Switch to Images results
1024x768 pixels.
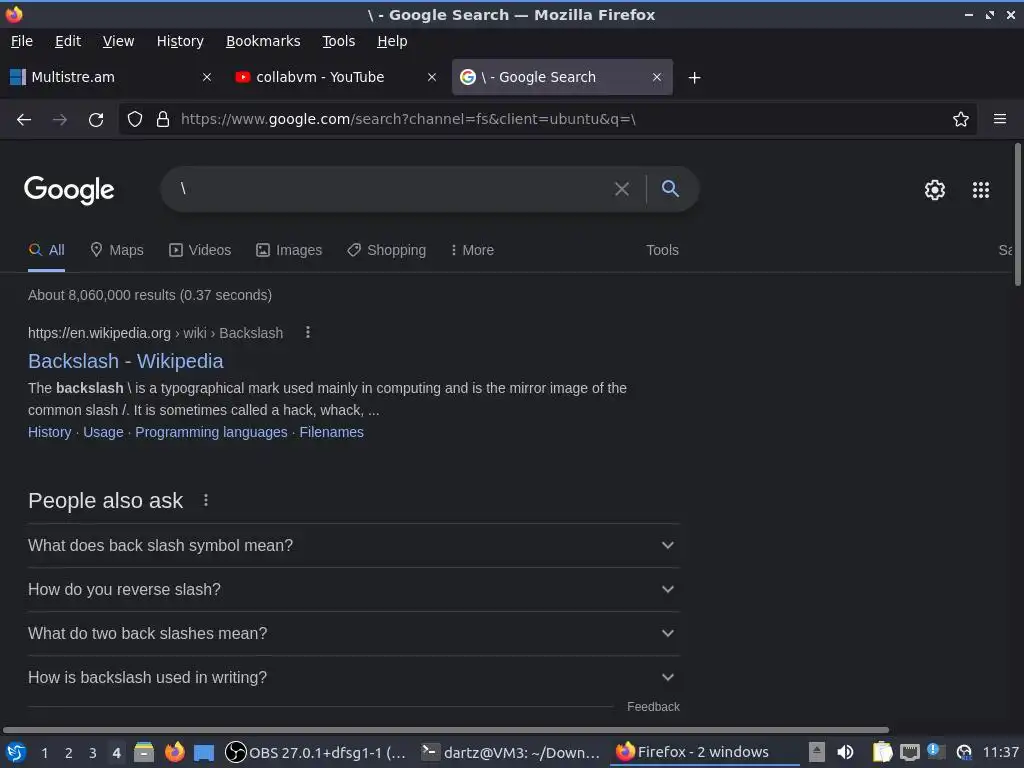pyautogui.click(x=289, y=250)
